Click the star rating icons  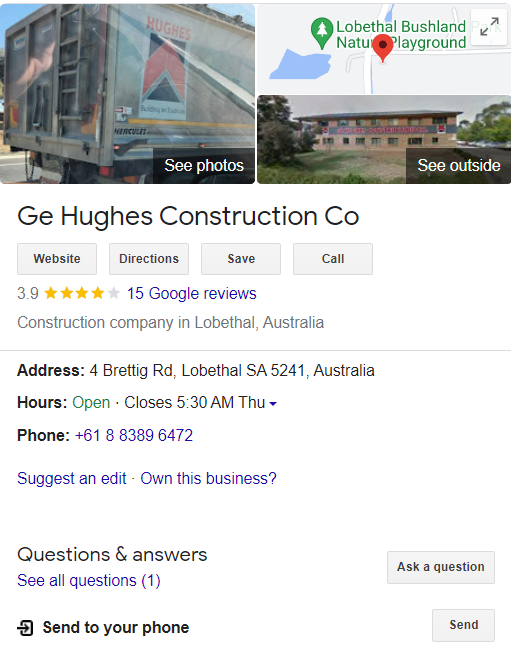82,293
